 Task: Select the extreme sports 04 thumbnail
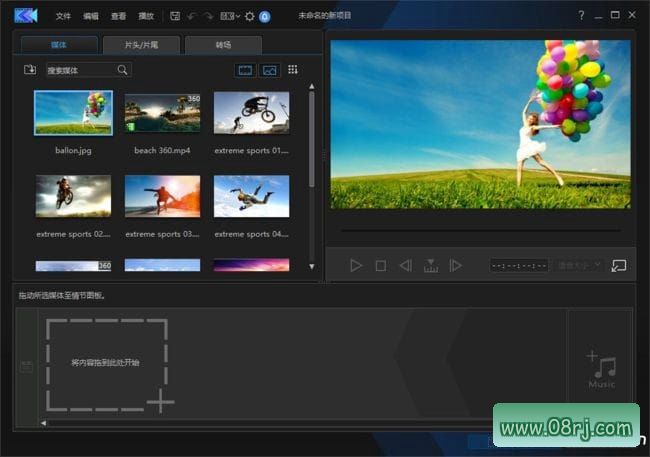(252, 196)
